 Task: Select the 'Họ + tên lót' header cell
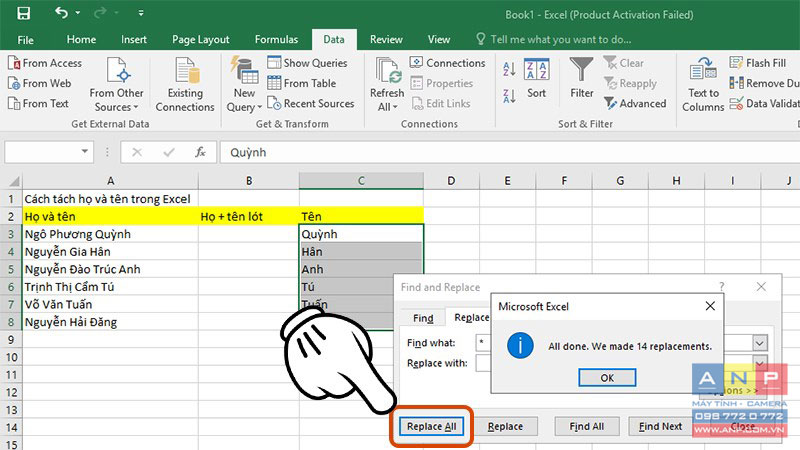tap(248, 216)
